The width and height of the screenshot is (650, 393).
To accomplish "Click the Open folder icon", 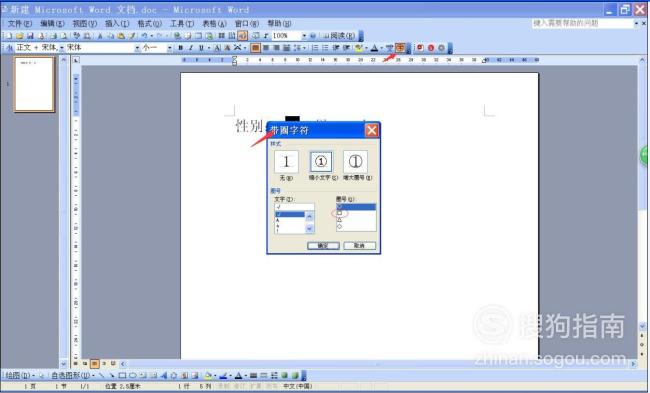I will [x=19, y=36].
